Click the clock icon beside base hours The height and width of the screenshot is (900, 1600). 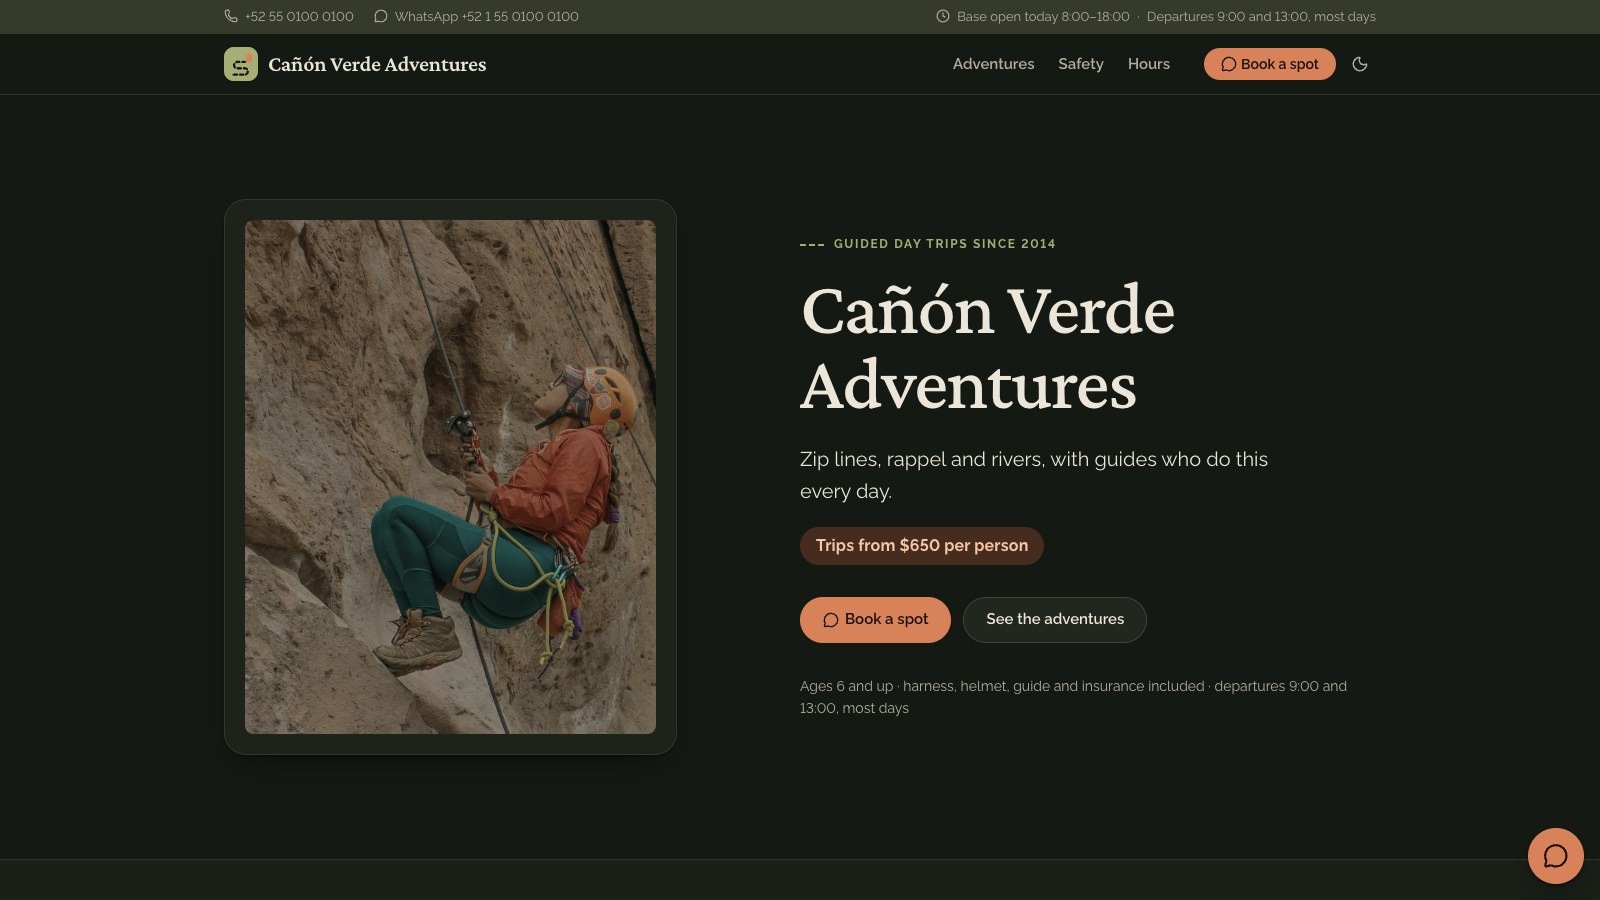tap(943, 16)
